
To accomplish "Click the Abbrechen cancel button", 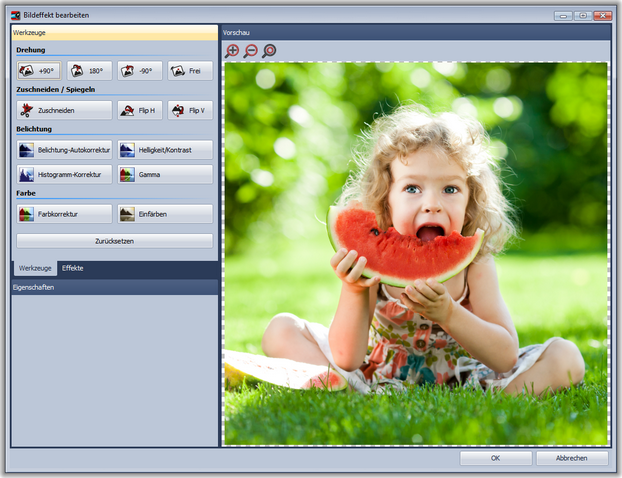I will (571, 458).
